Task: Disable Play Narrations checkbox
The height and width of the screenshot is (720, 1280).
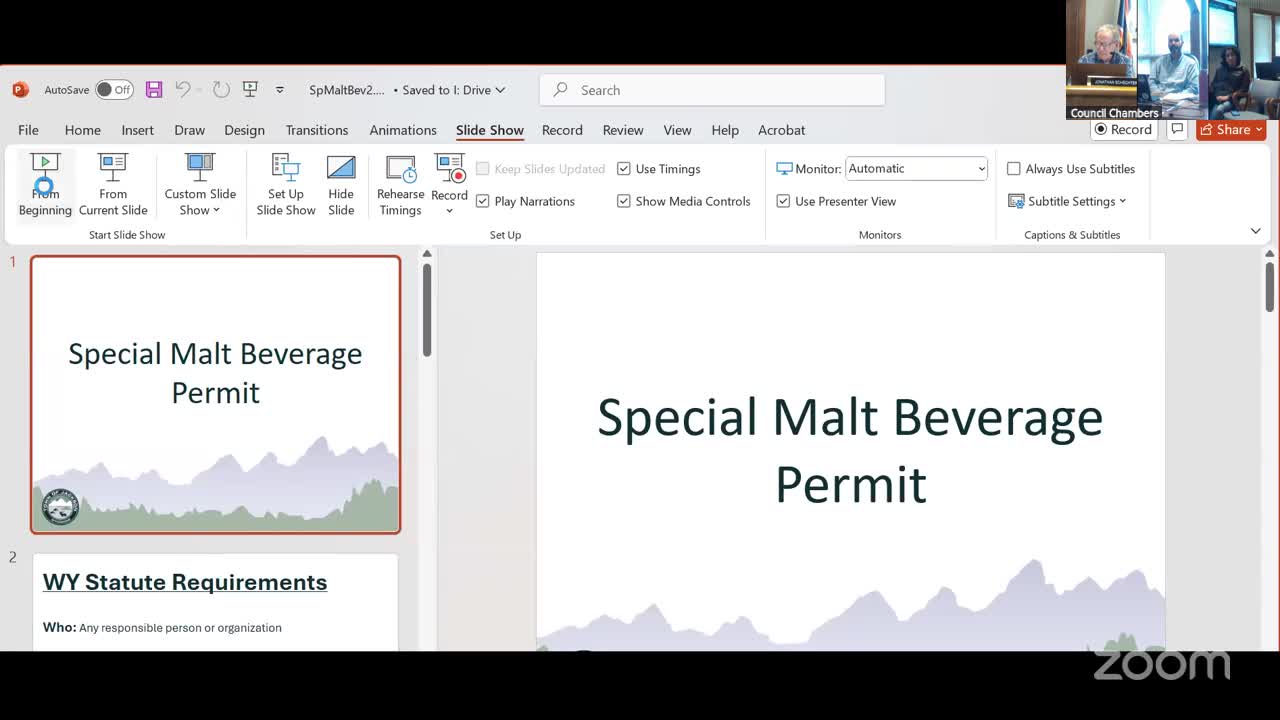Action: 483,201
